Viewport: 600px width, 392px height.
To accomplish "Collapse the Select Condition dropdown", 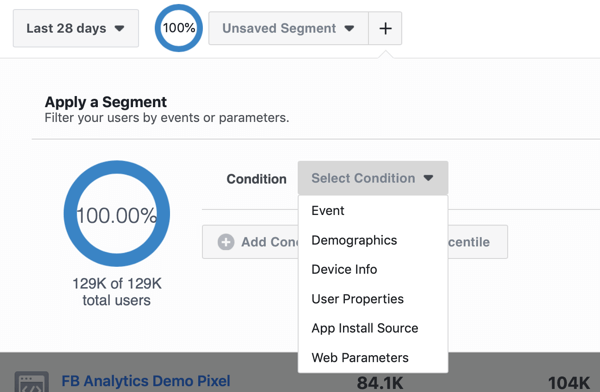I will tap(373, 178).
